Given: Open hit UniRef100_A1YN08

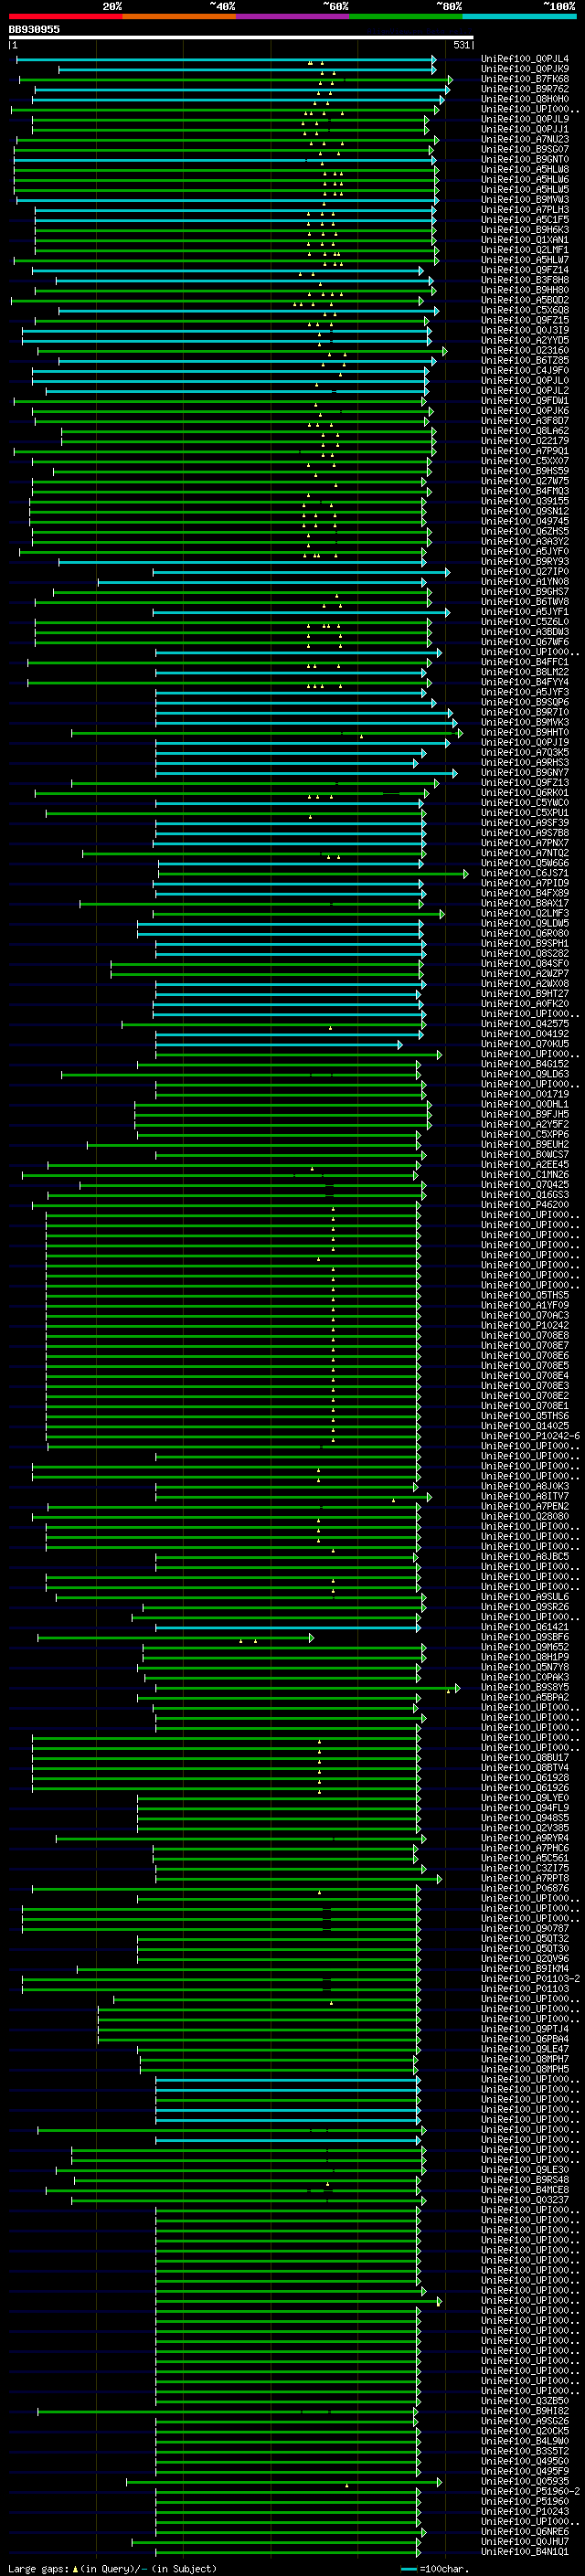Looking at the screenshot, I should point(525,581).
